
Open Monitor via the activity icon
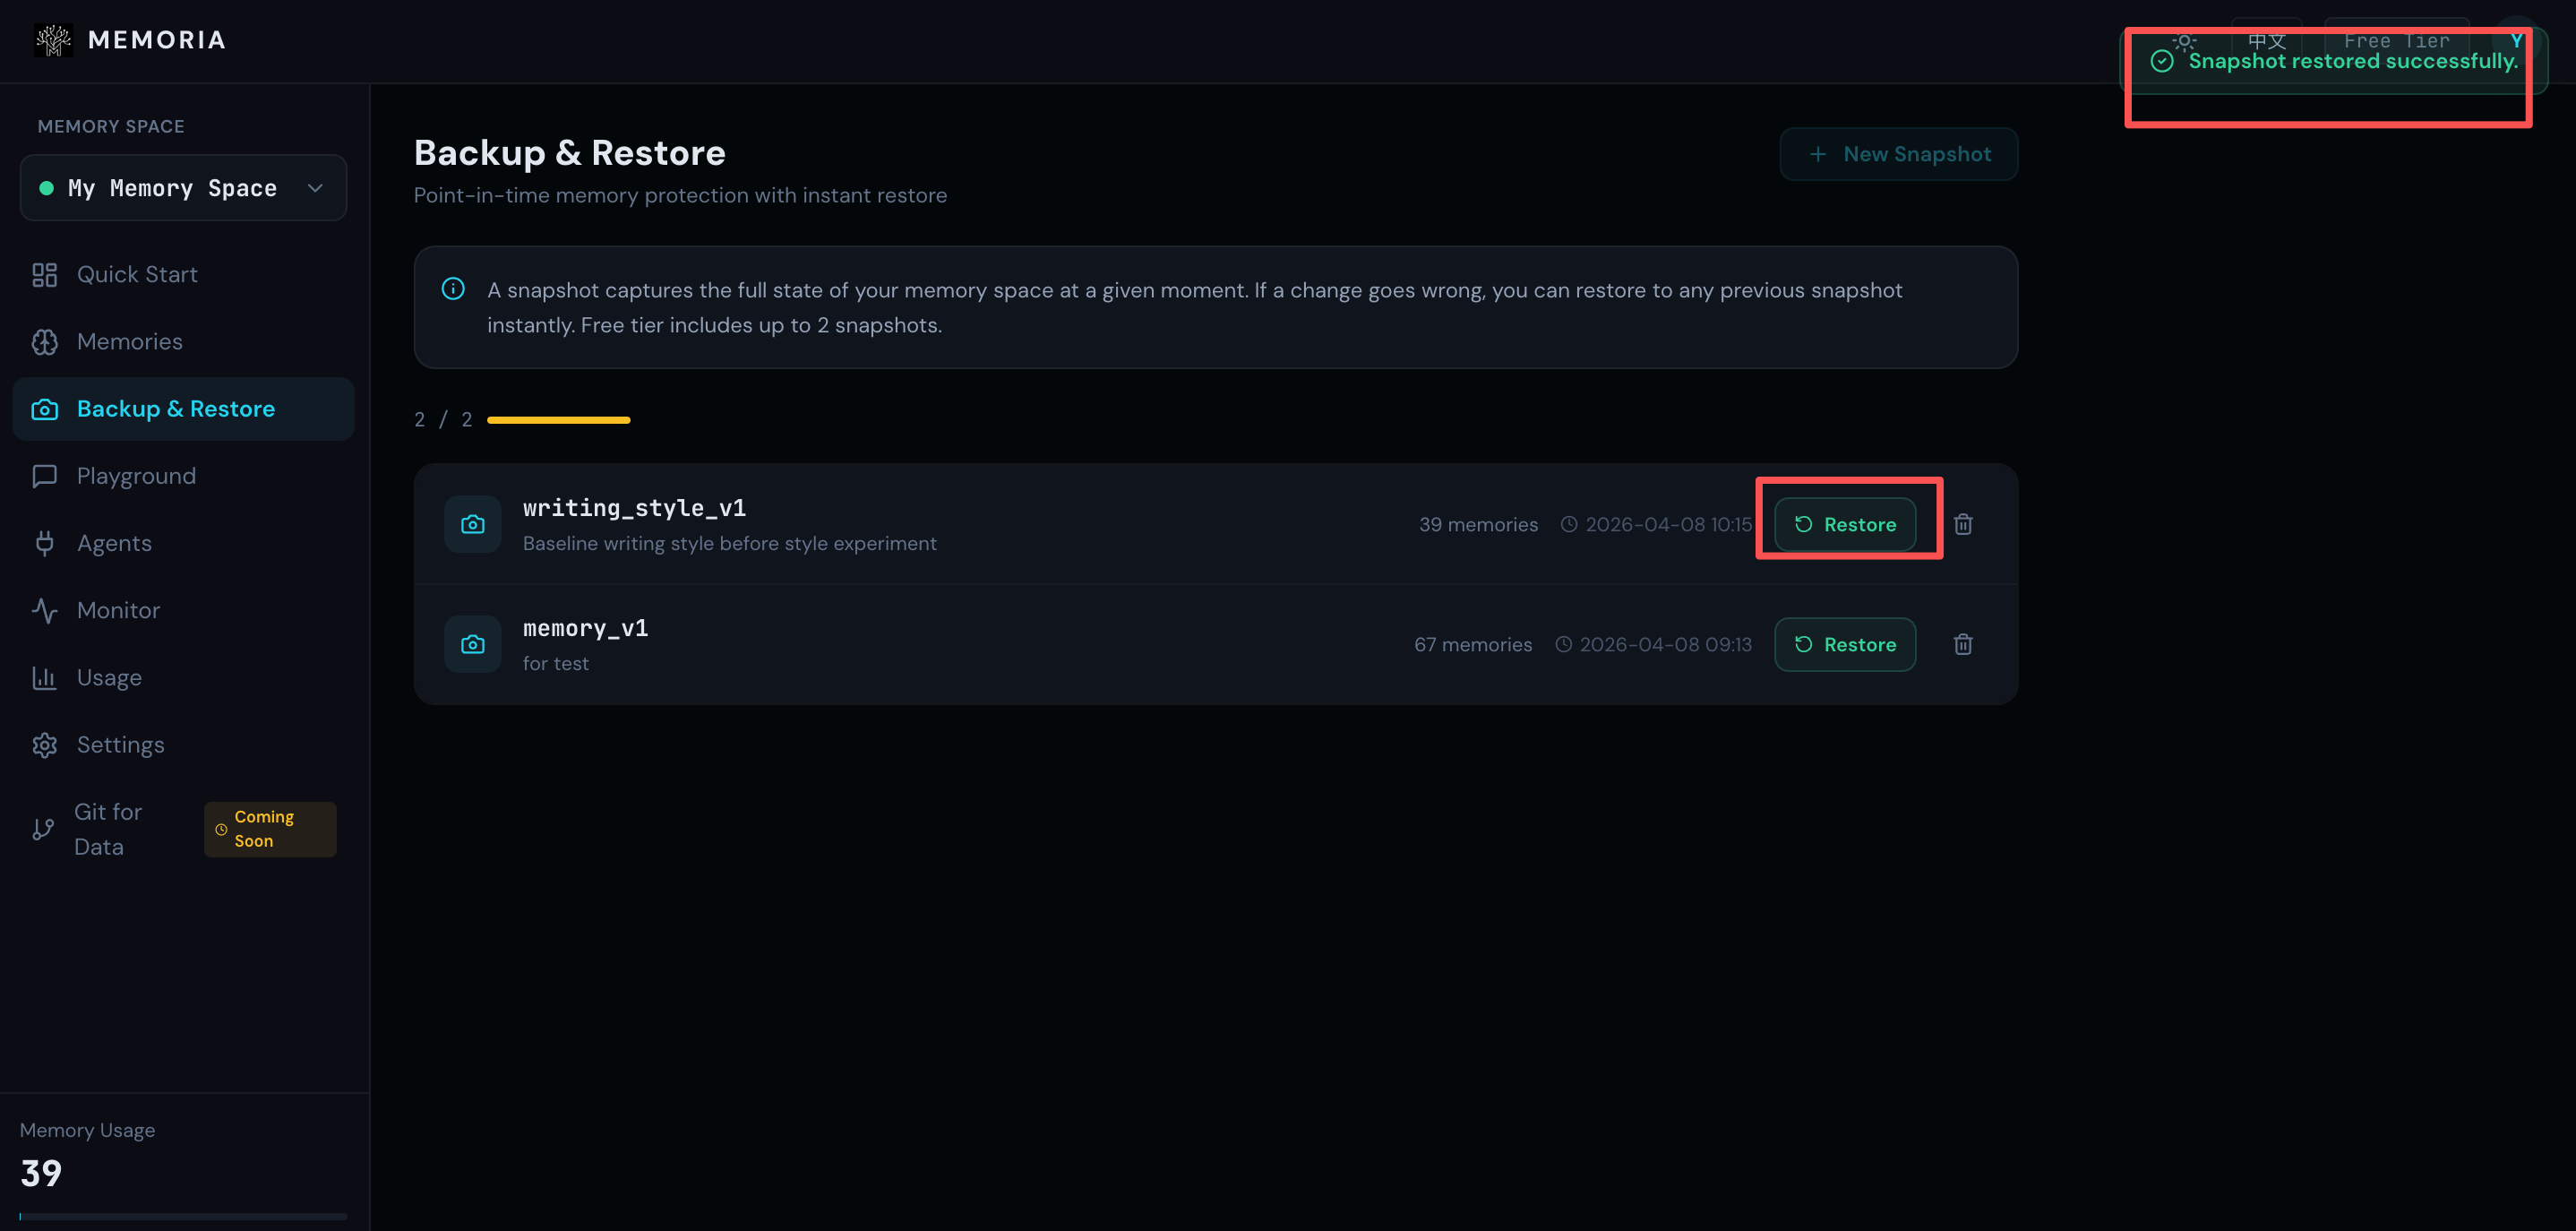pos(45,610)
